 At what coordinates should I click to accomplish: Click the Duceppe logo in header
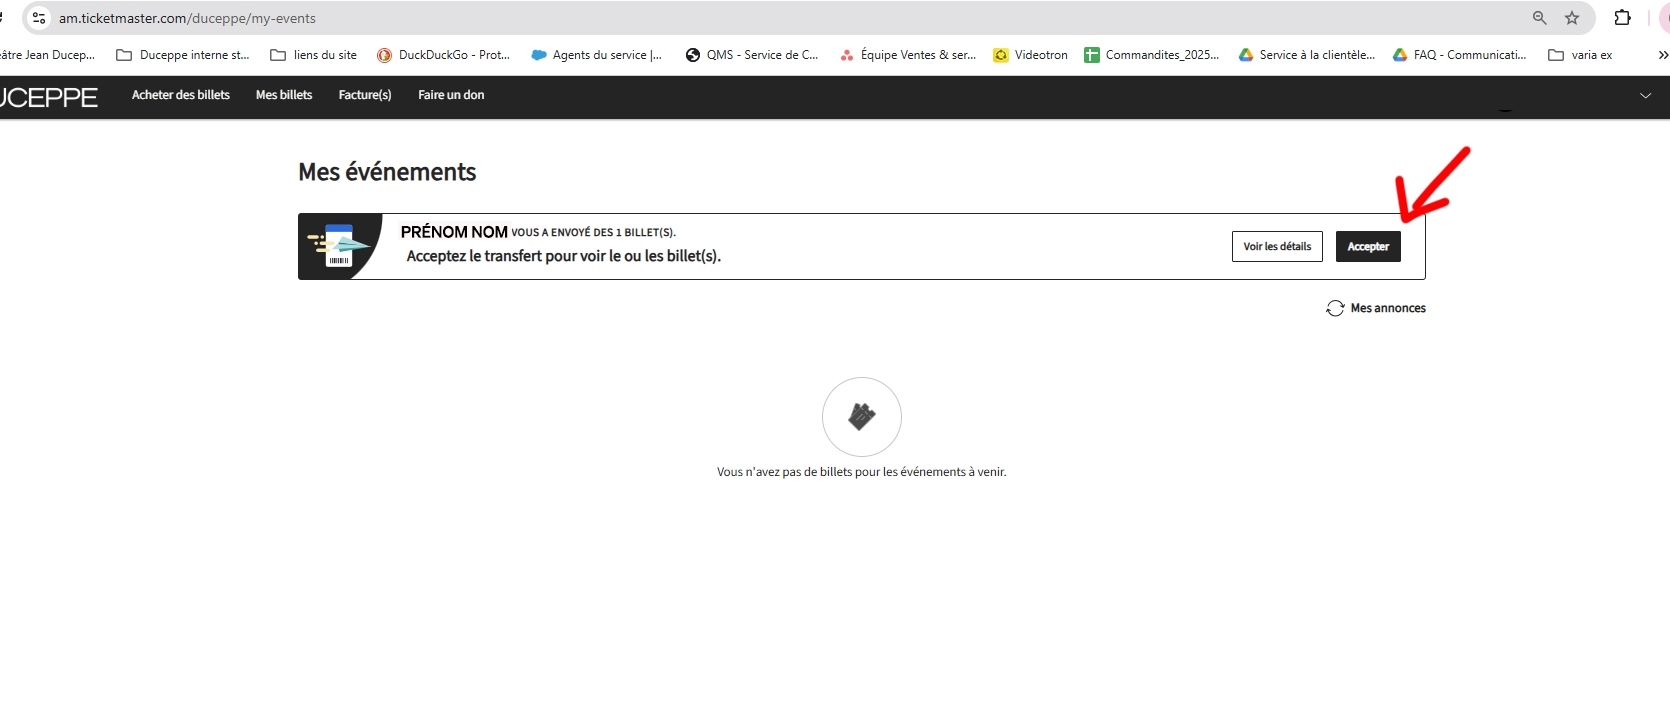click(x=48, y=97)
